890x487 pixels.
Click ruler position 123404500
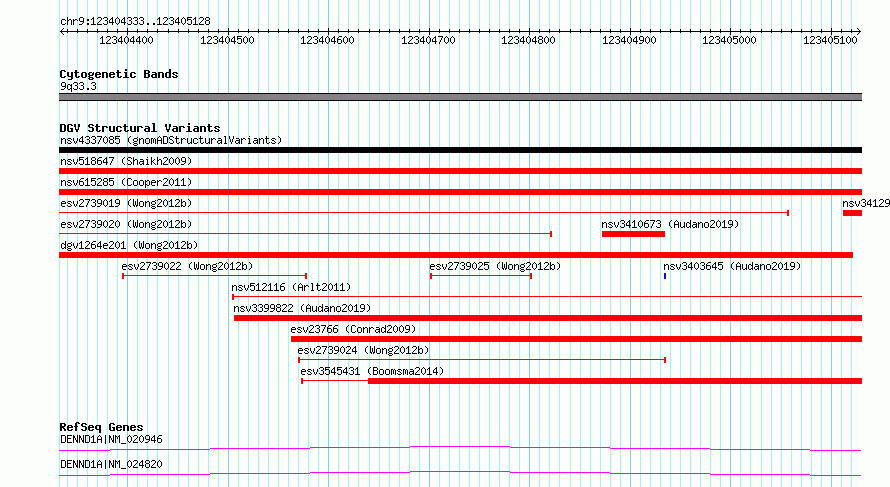[227, 40]
